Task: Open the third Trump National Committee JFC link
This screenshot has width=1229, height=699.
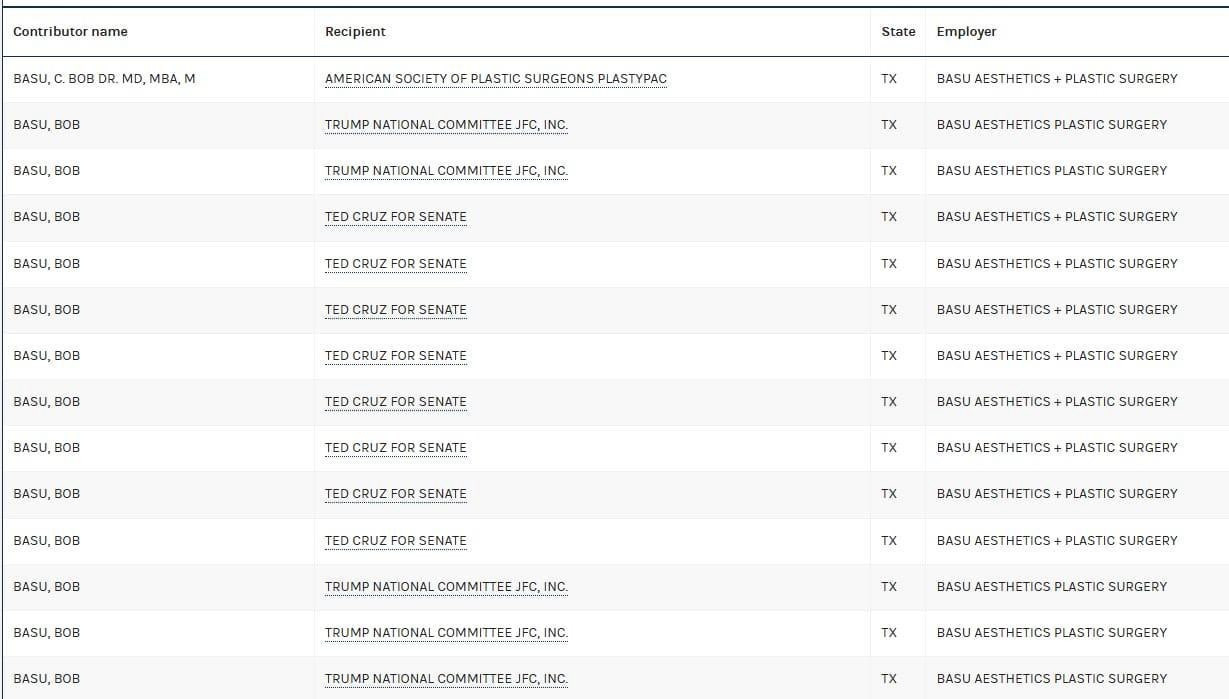Action: [x=446, y=586]
